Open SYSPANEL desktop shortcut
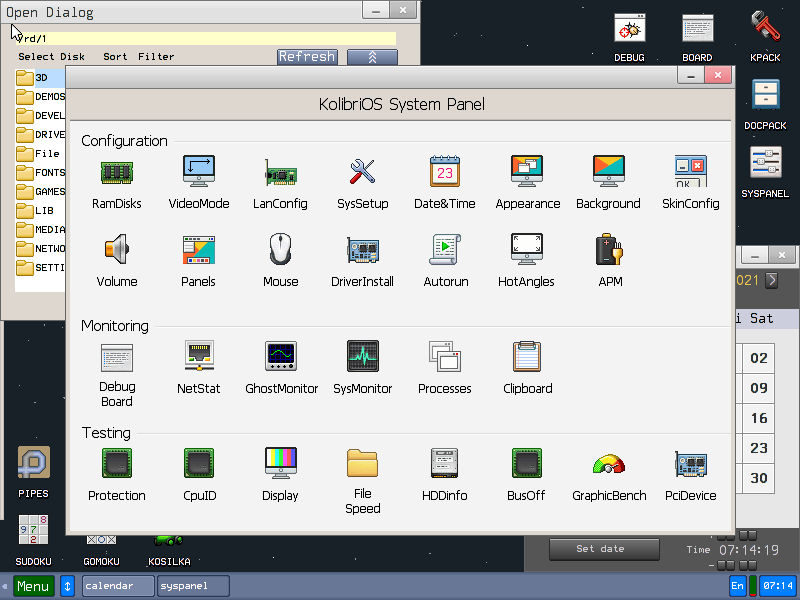 pyautogui.click(x=765, y=162)
